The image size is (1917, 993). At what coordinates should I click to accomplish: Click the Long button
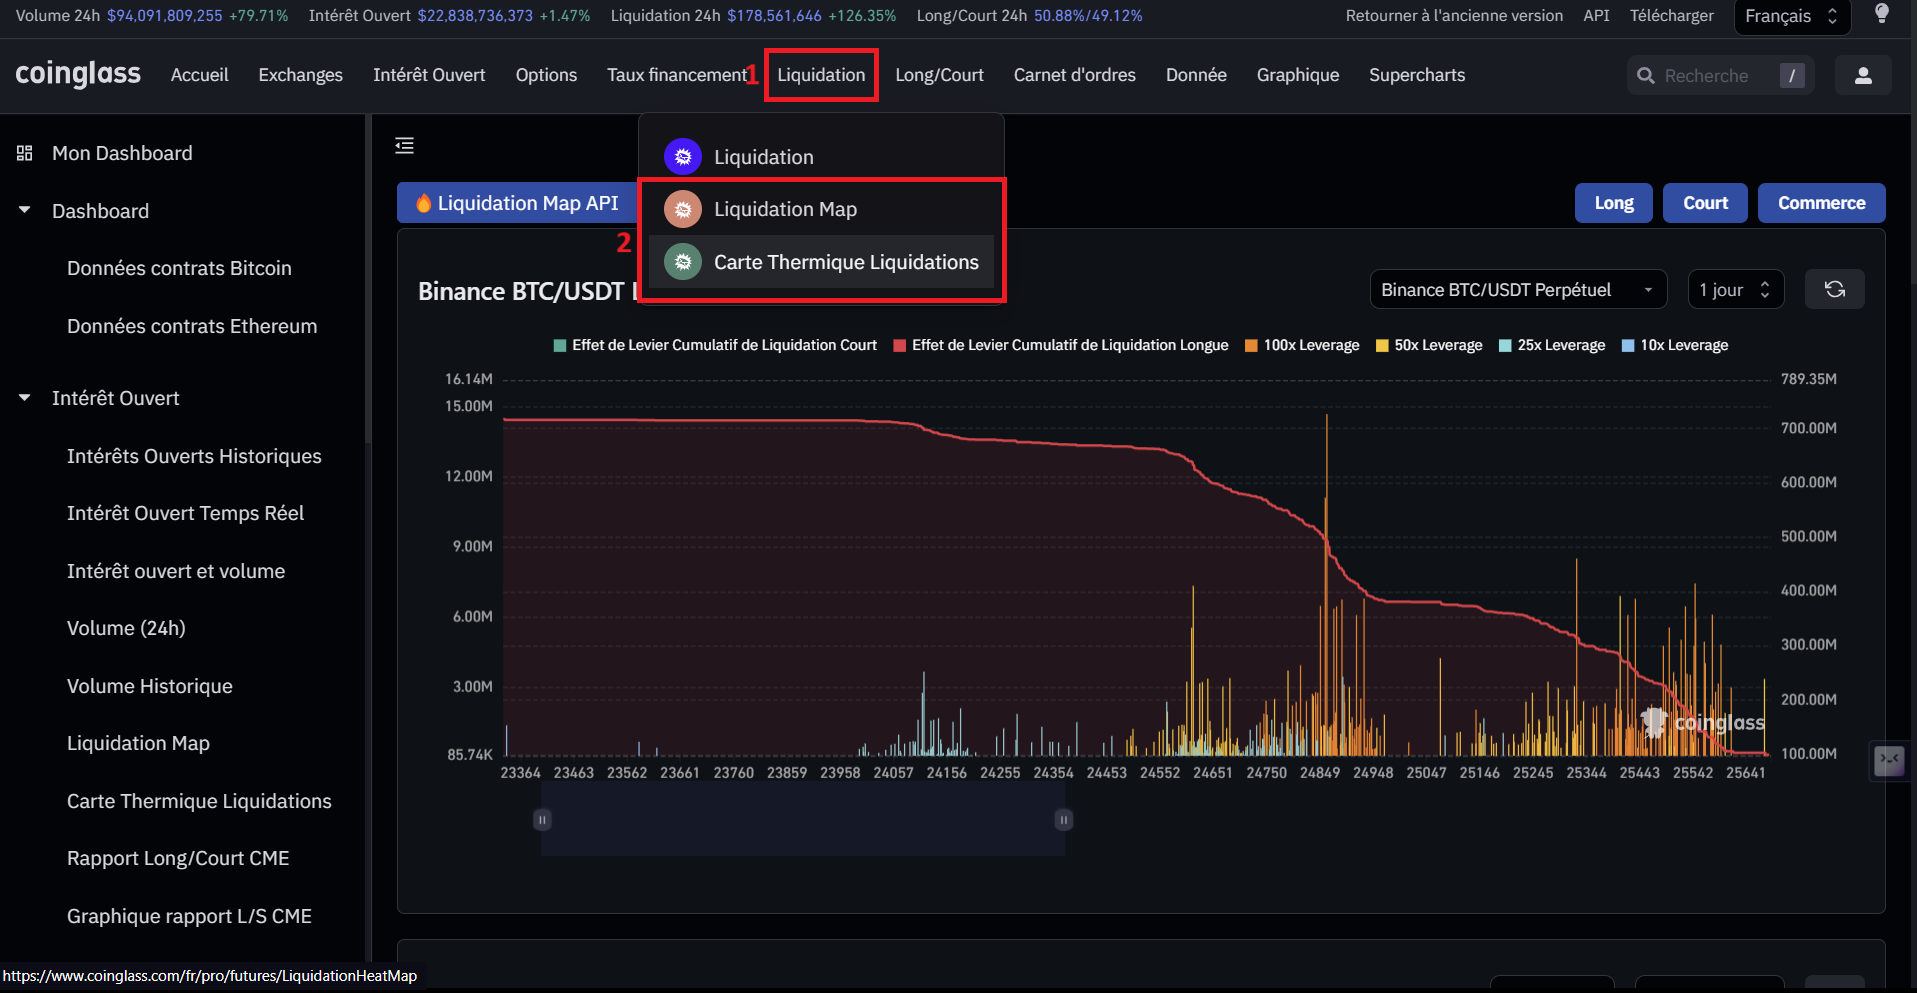(1613, 203)
